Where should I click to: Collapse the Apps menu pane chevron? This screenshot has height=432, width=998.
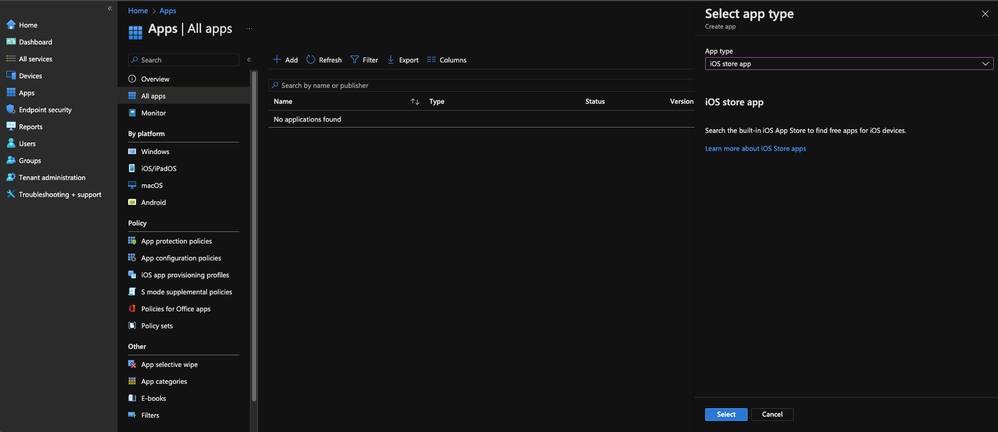[249, 60]
